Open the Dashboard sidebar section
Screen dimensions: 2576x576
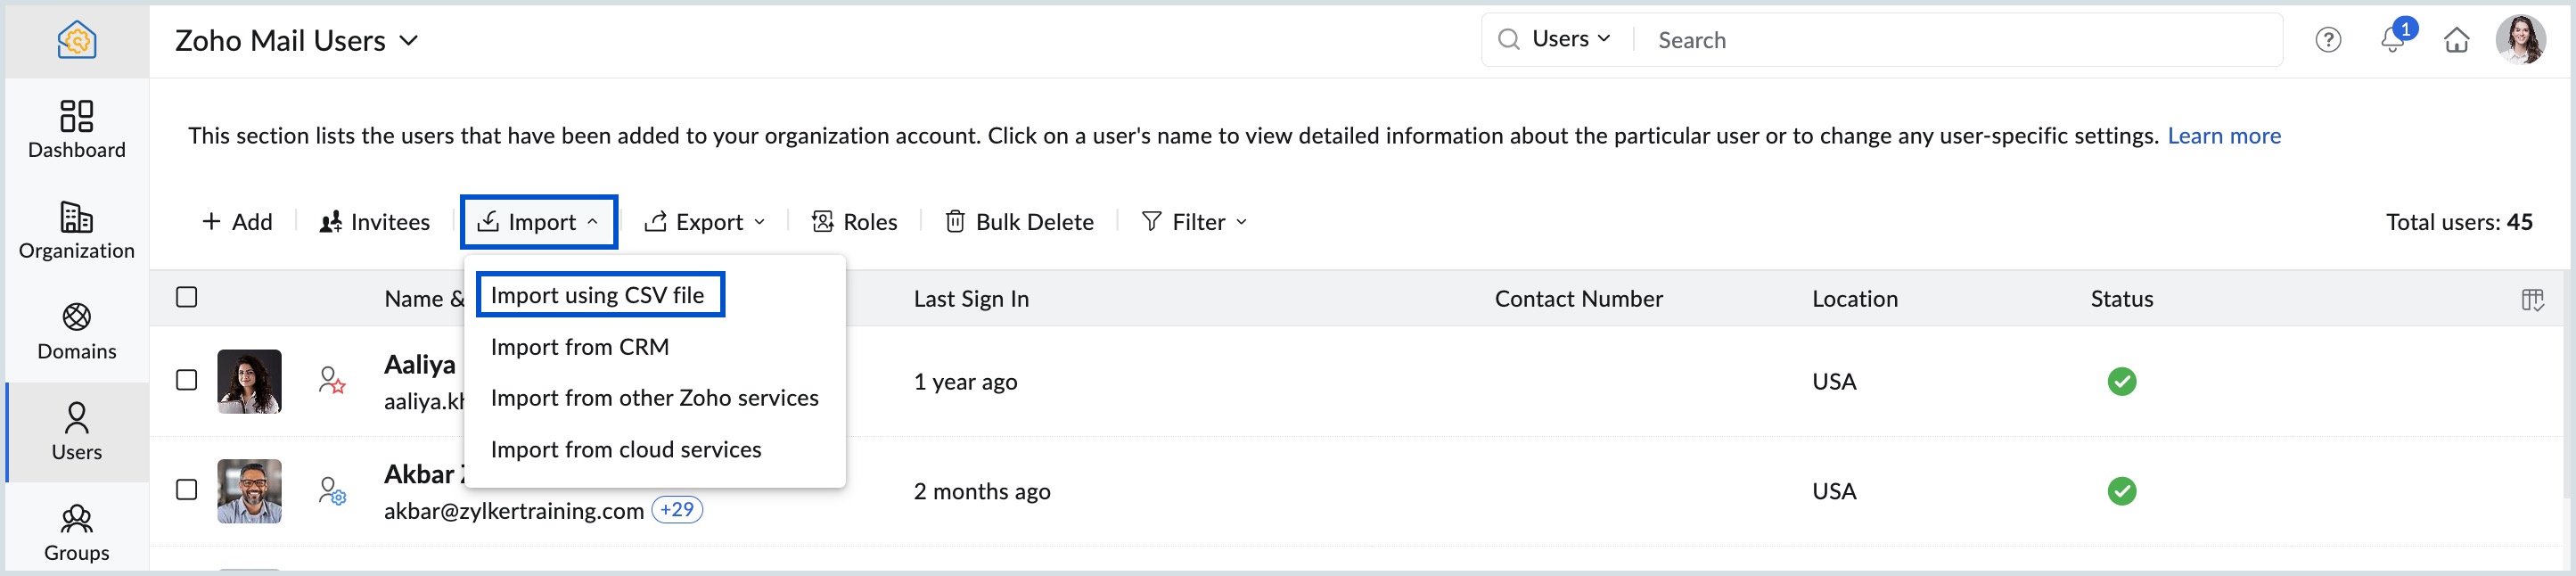77,129
